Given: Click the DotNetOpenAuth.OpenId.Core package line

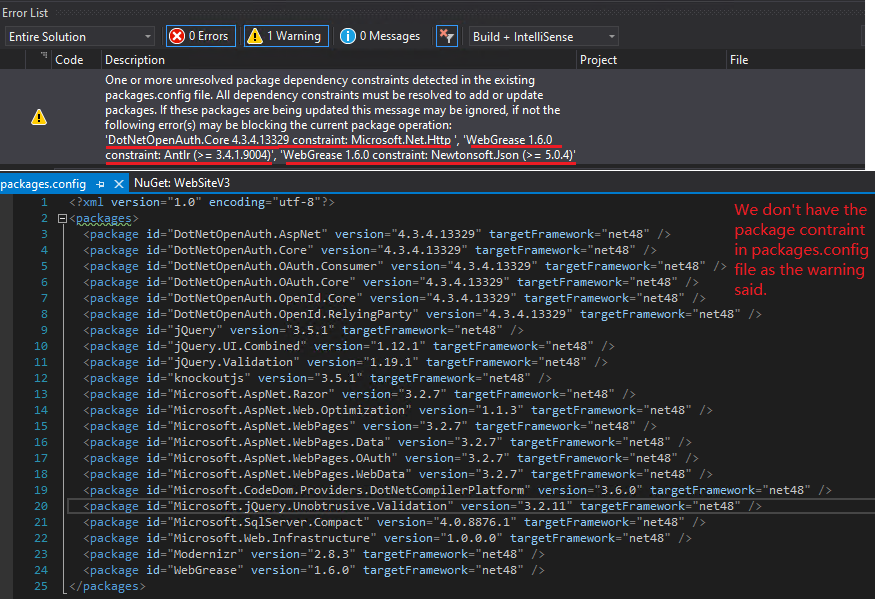Looking at the screenshot, I should 394,298.
